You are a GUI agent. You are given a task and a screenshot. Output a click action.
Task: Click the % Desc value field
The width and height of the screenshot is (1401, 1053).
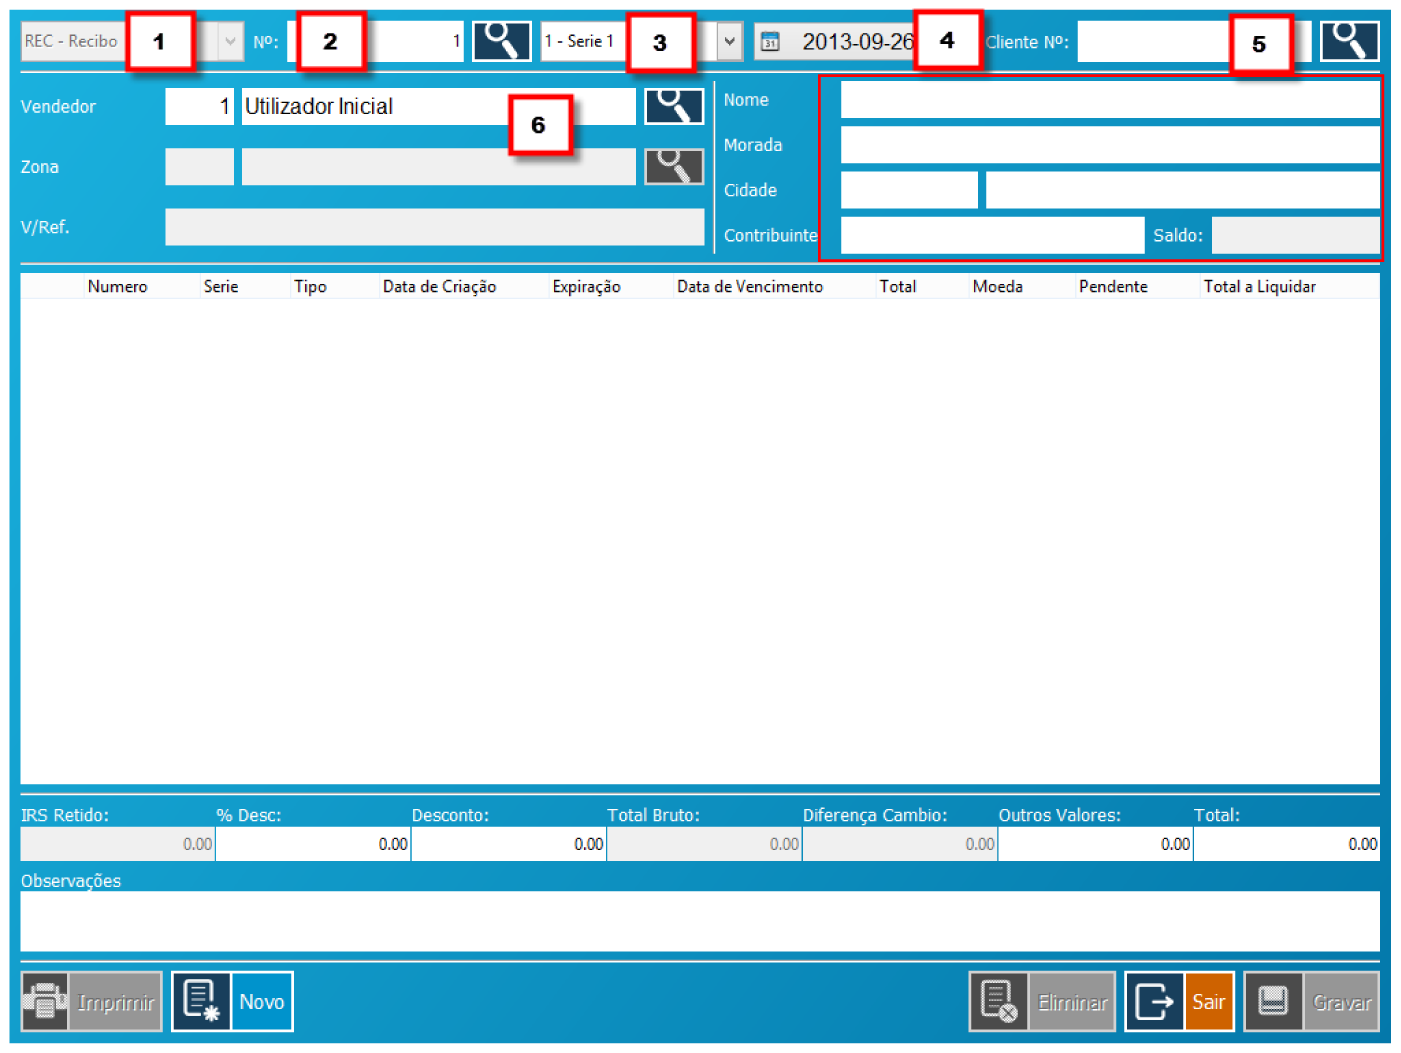click(x=313, y=844)
